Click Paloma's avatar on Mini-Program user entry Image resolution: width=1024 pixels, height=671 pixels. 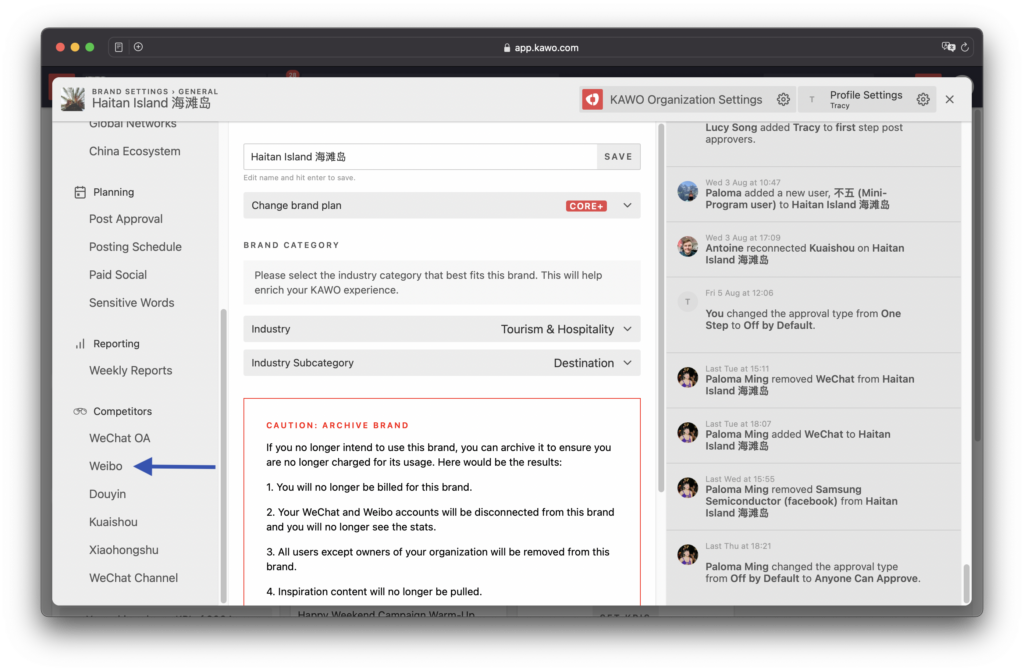pyautogui.click(x=688, y=191)
